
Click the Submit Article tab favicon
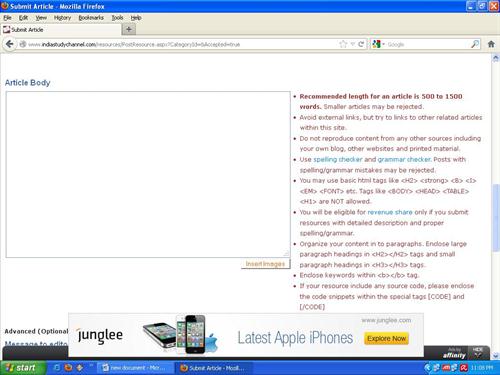pyautogui.click(x=6, y=30)
